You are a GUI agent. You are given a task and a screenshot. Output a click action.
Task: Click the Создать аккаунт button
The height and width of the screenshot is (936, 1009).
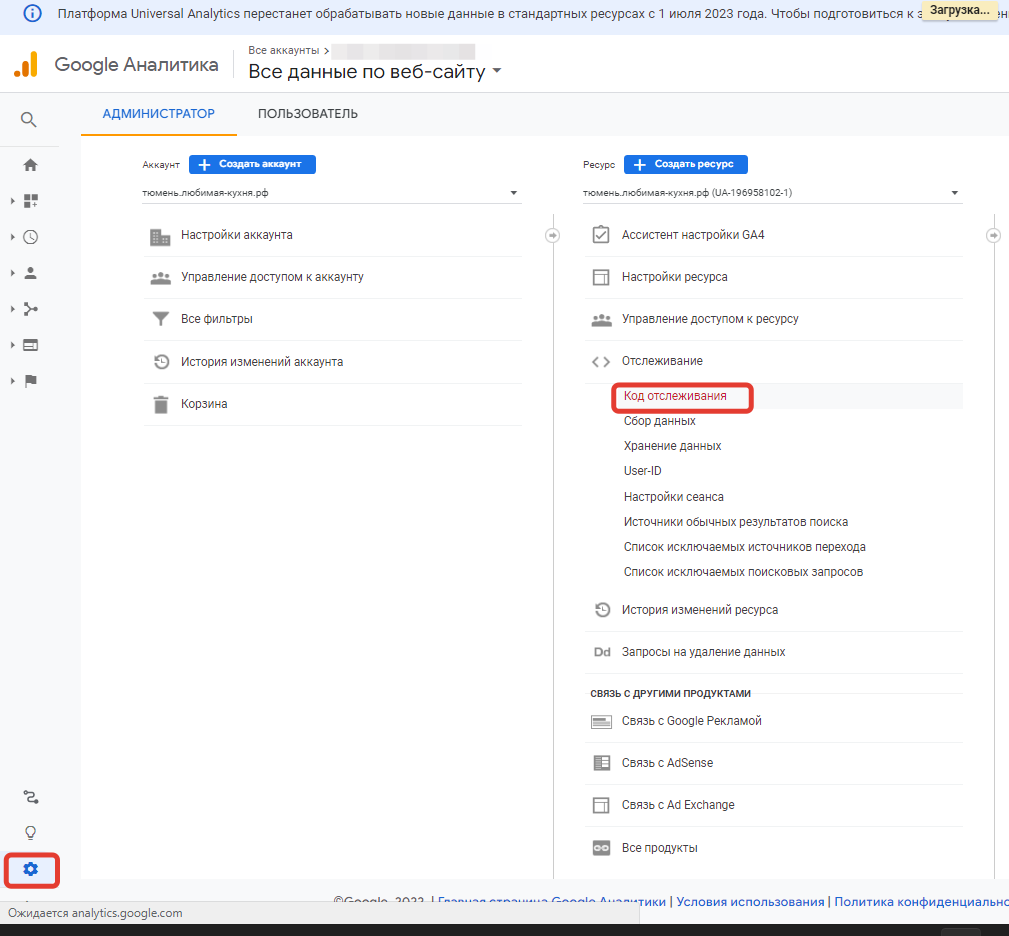click(252, 165)
